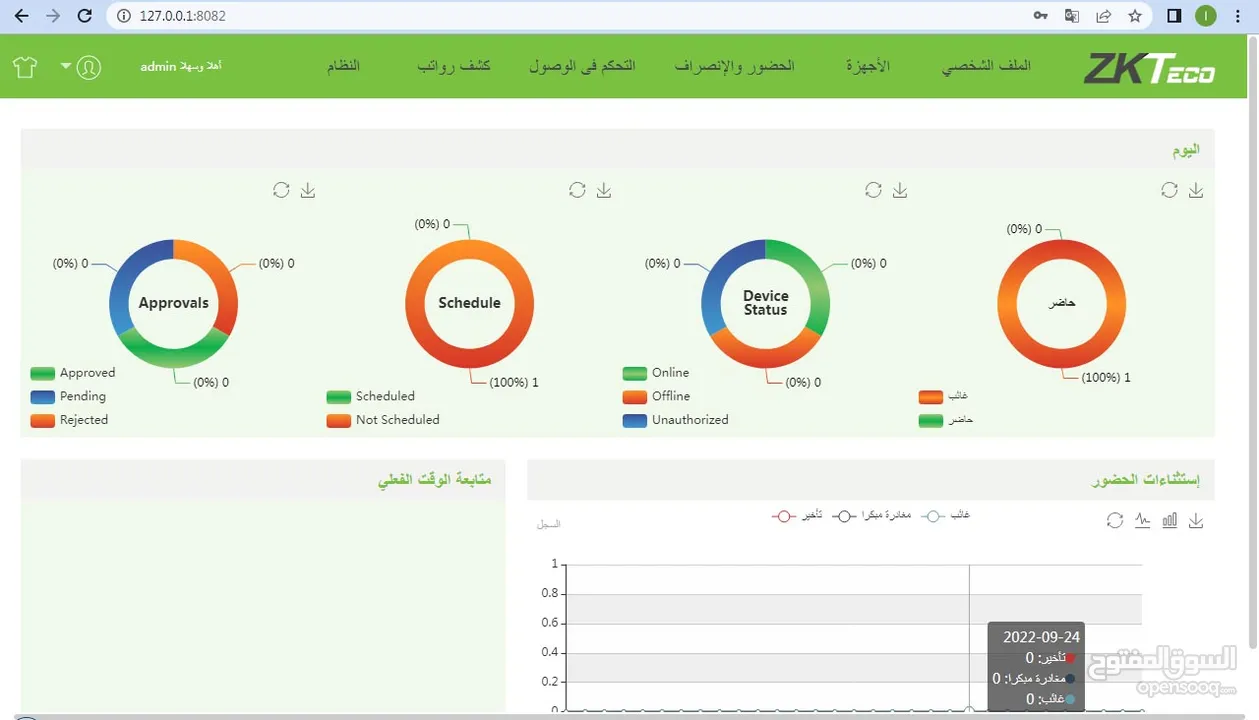1259x720 pixels.
Task: Toggle the Approved legend entry
Action: pyautogui.click(x=73, y=373)
